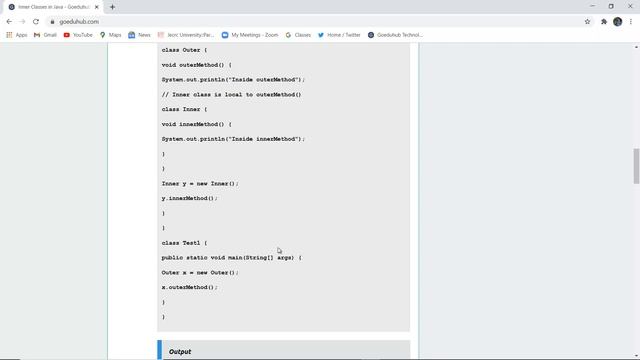Click 'Inner y = new Inner();' line

click(200, 184)
